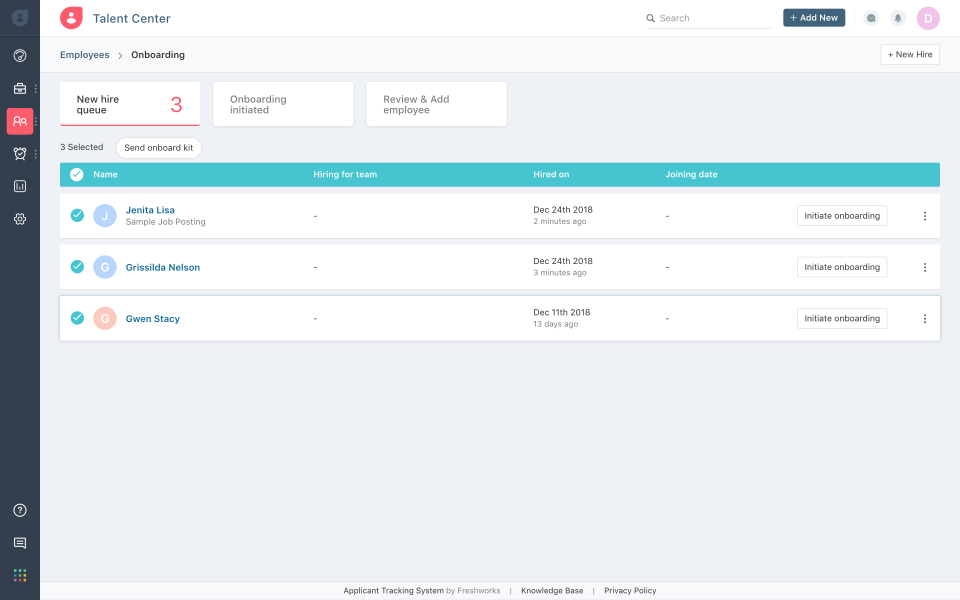Open the dashboard gauge icon in sidebar
The image size is (960, 600).
coord(20,56)
